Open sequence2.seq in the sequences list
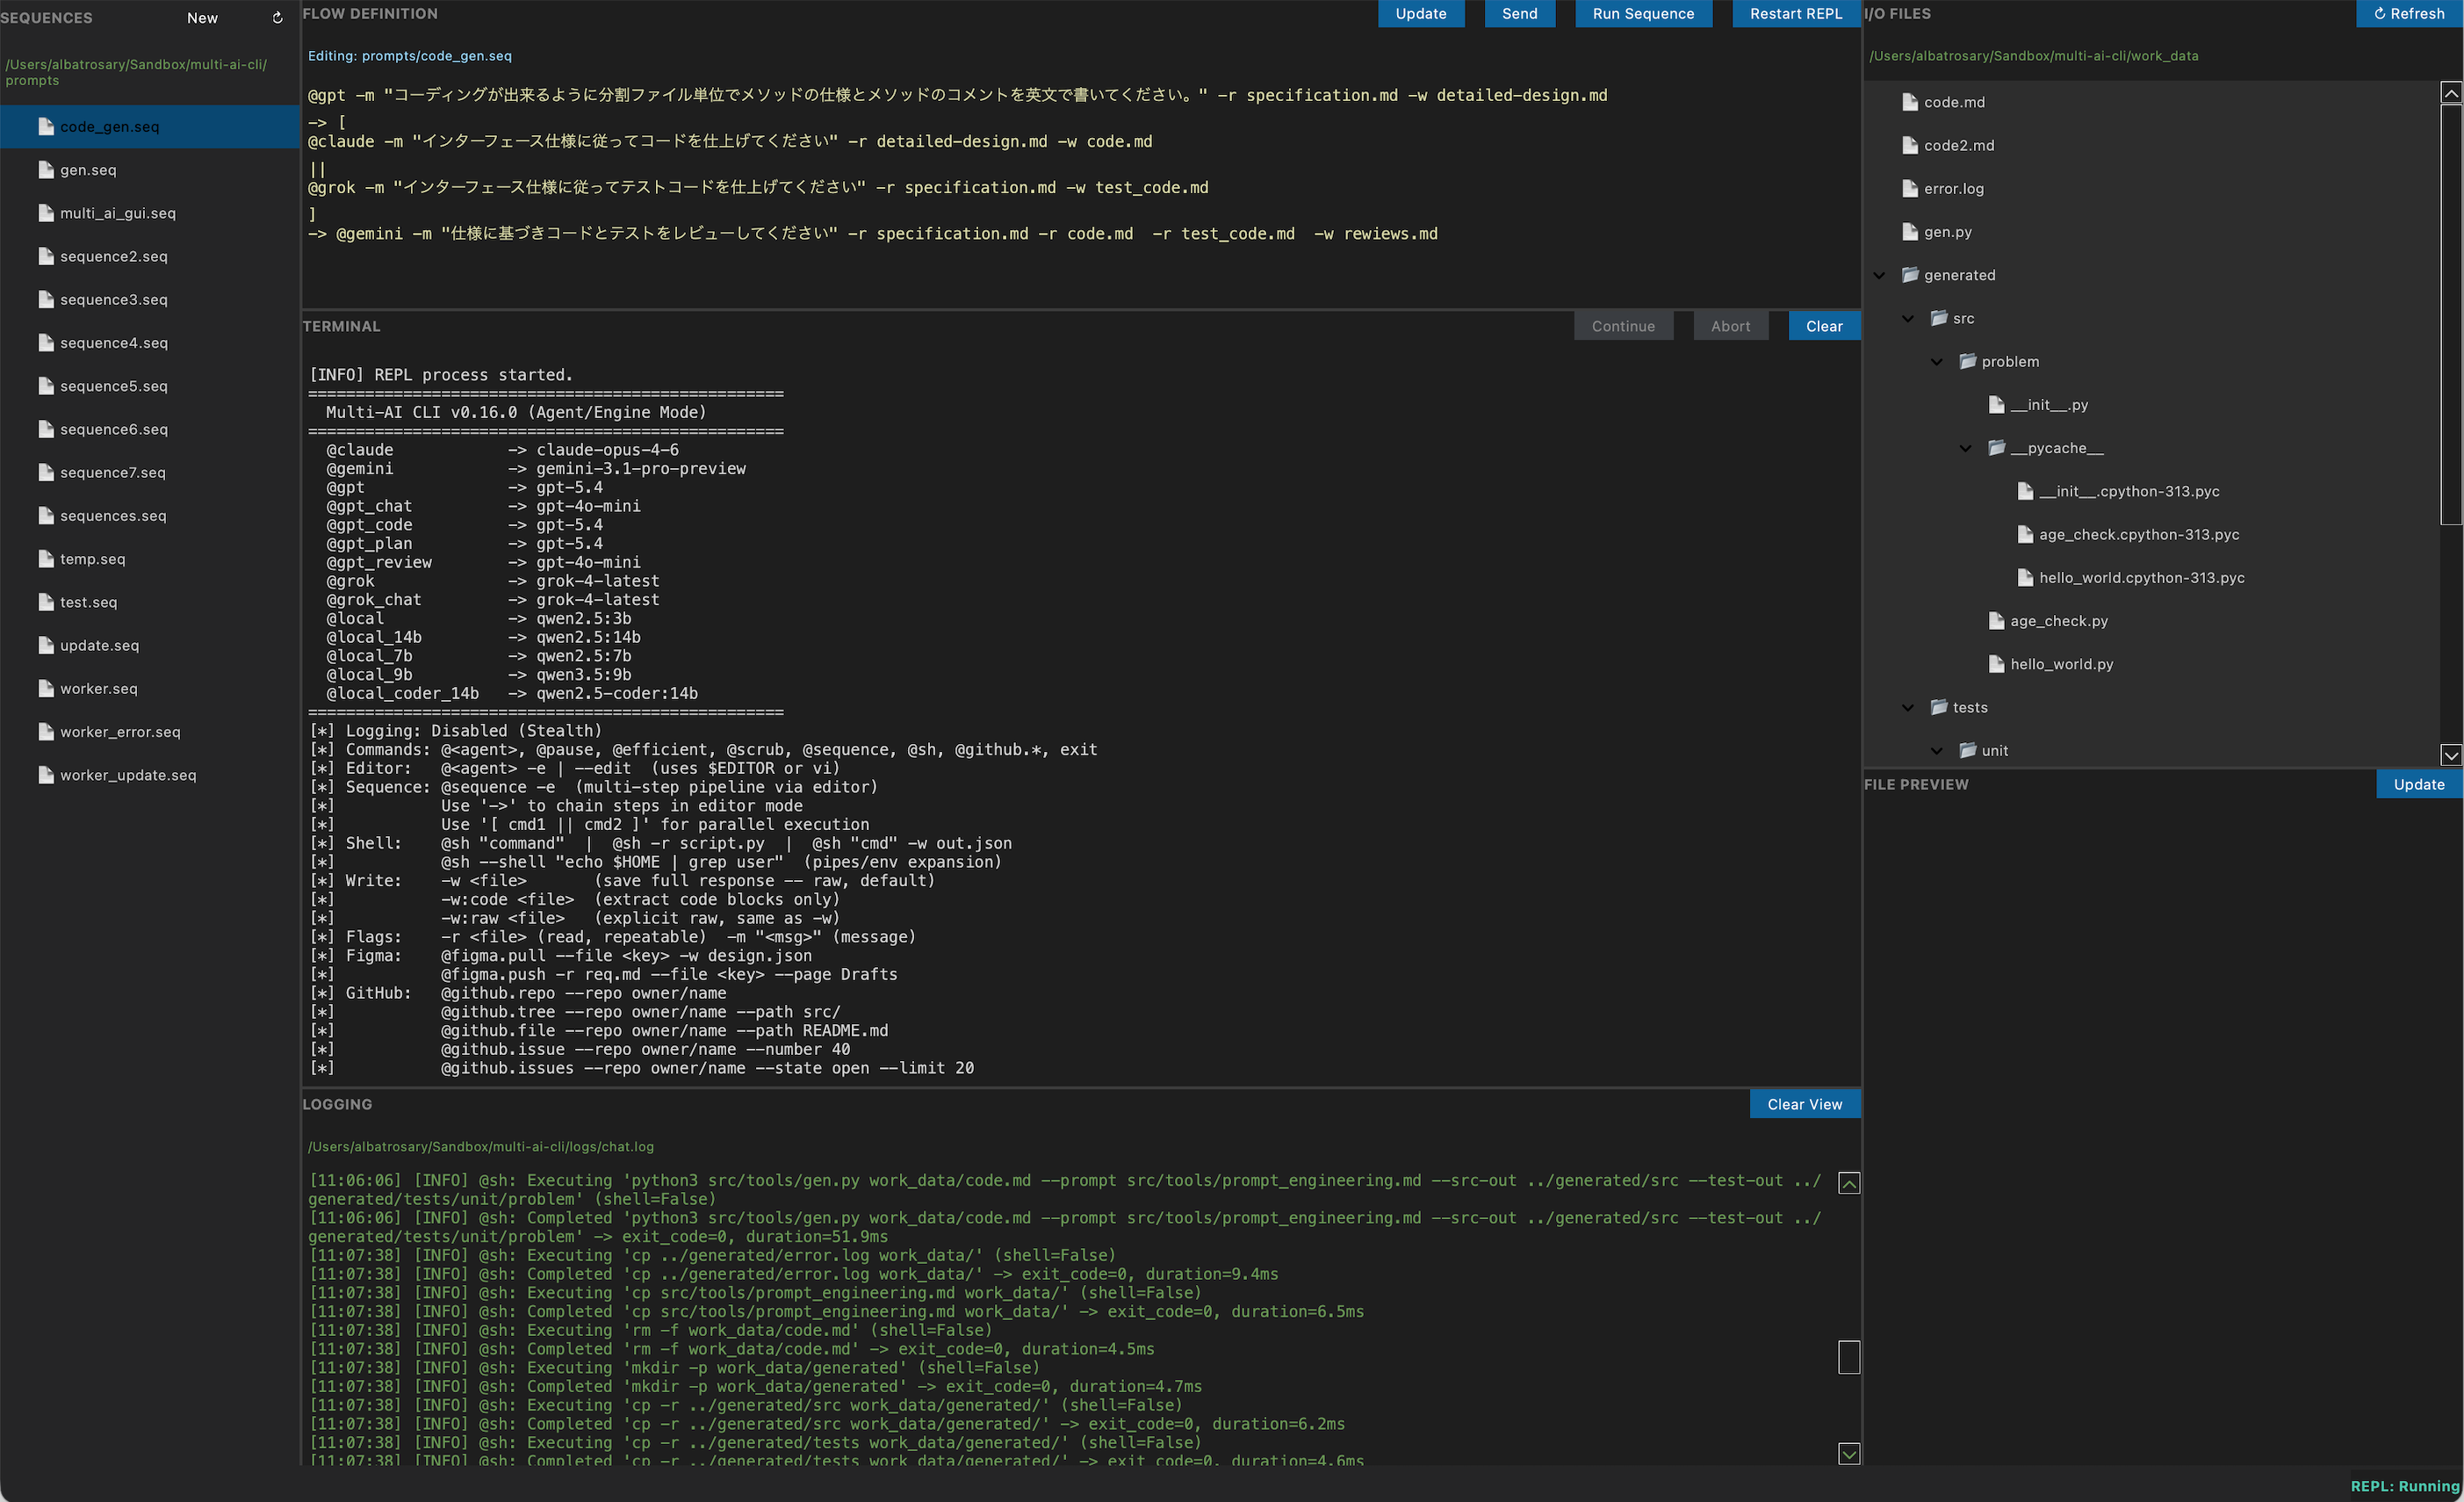This screenshot has height=1502, width=2464. [x=150, y=256]
